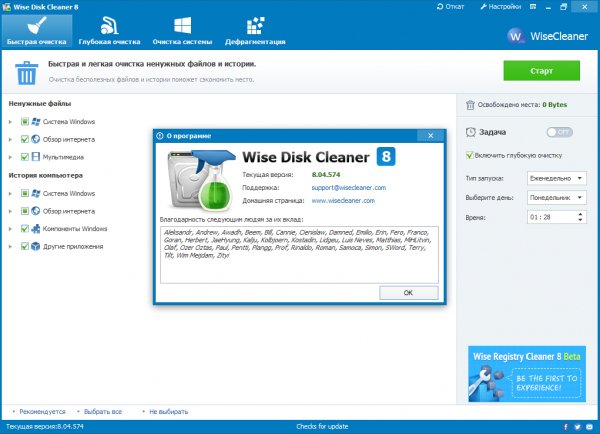
Task: Click the Компоненты Windows puzzle icon
Action: [36, 229]
